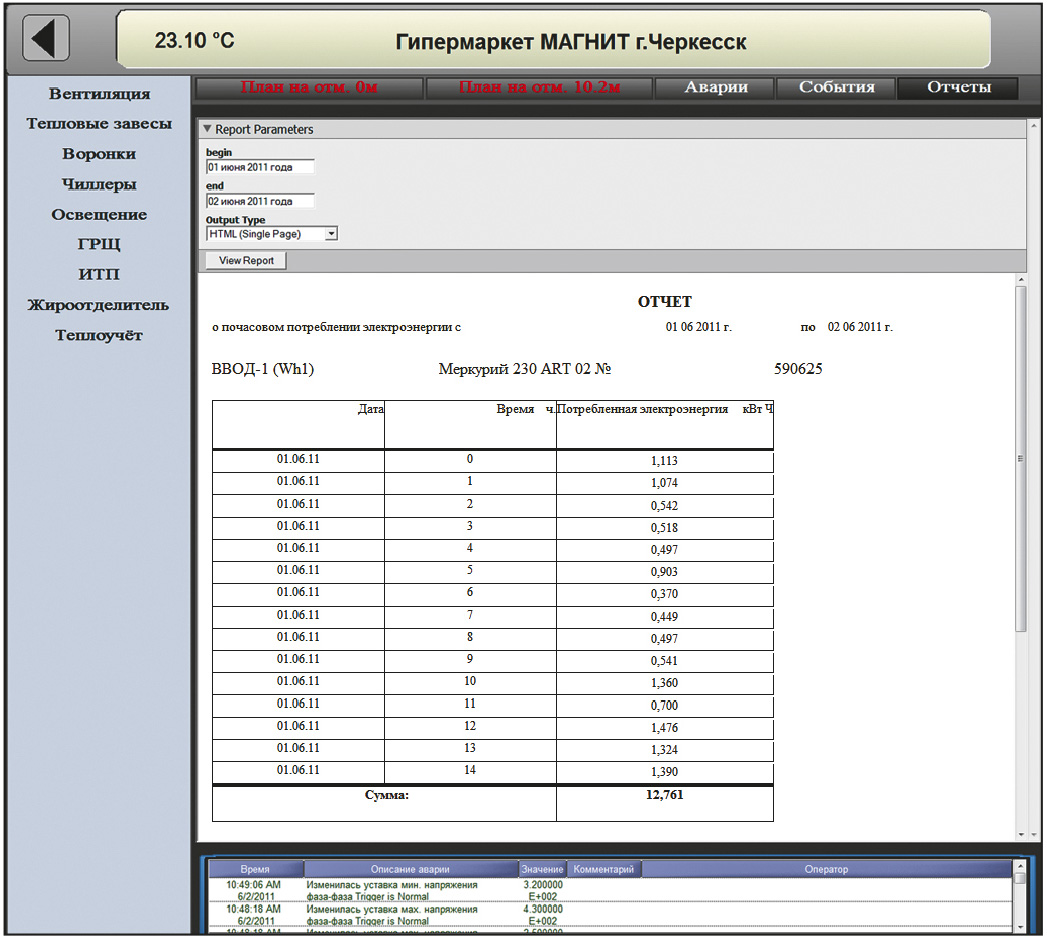Screen dimensions: 1047x942
Task: Click the begin date input field
Action: (x=260, y=167)
